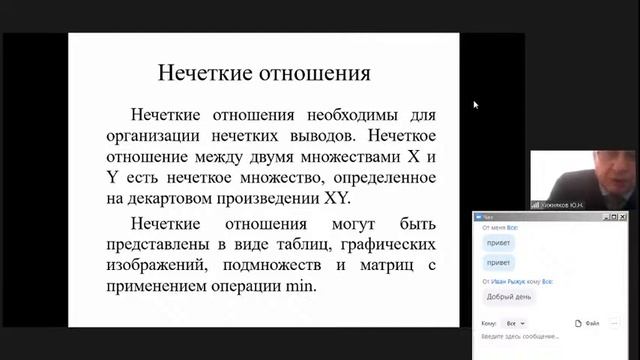Click the sender name Иван Рыжук
This screenshot has height=360, width=640.
coord(508,282)
